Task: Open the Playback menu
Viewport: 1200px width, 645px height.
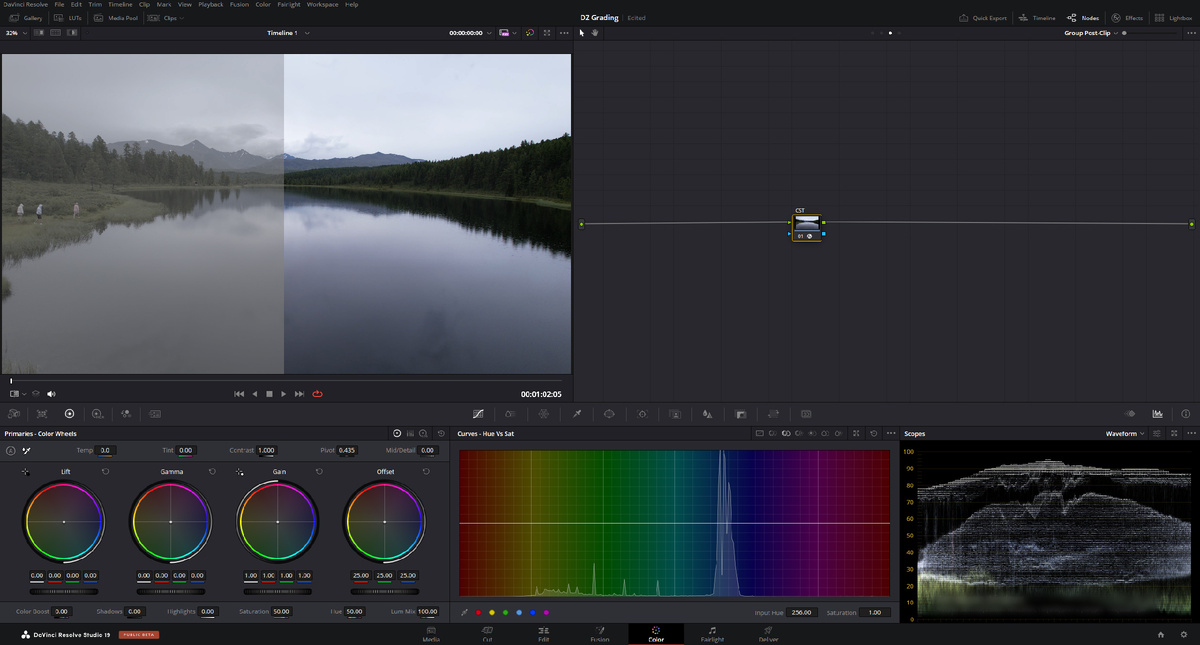Action: point(210,4)
